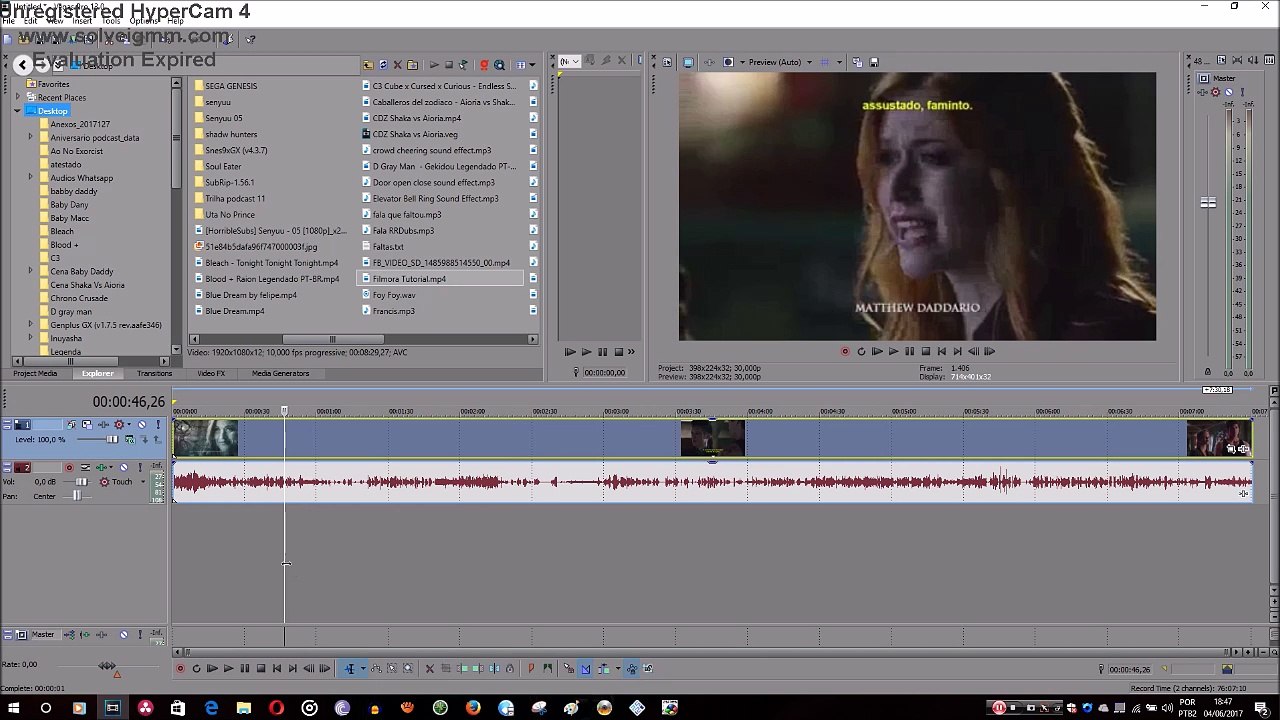Solo audio track 2
The width and height of the screenshot is (1280, 720).
tap(140, 467)
